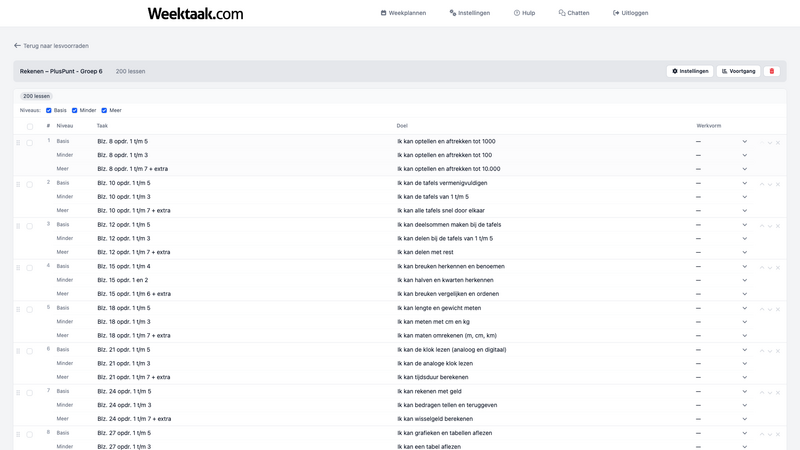Move lesson 3 down with arrow
This screenshot has height=450, width=800.
770,226
